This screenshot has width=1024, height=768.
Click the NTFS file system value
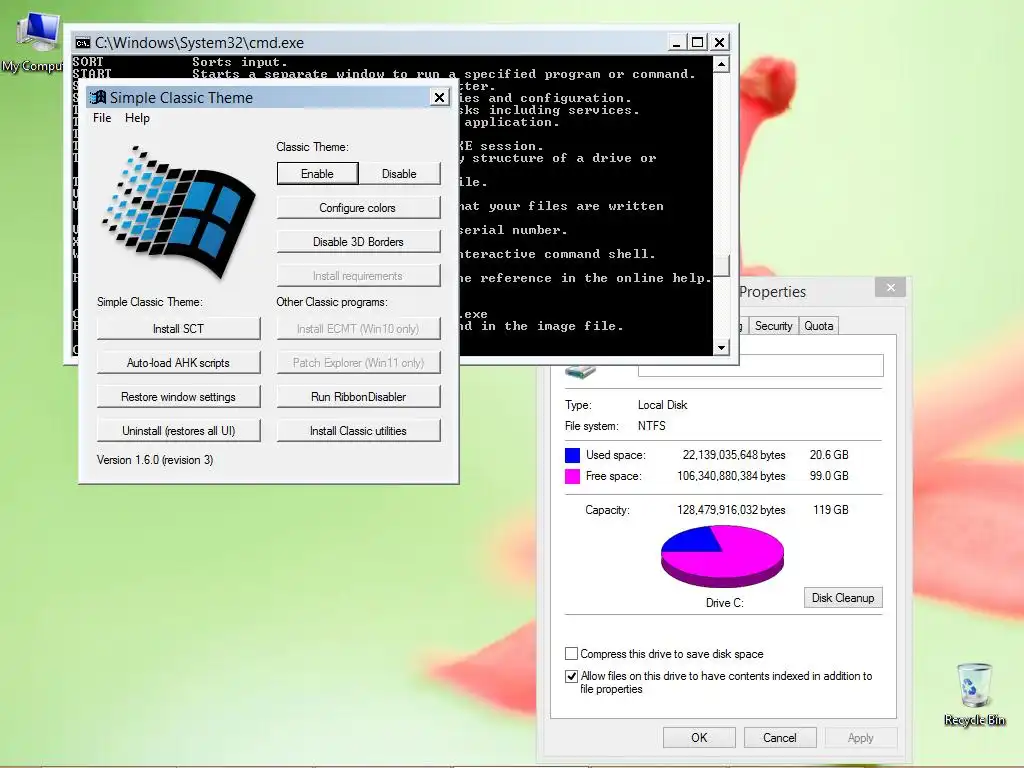coord(652,426)
